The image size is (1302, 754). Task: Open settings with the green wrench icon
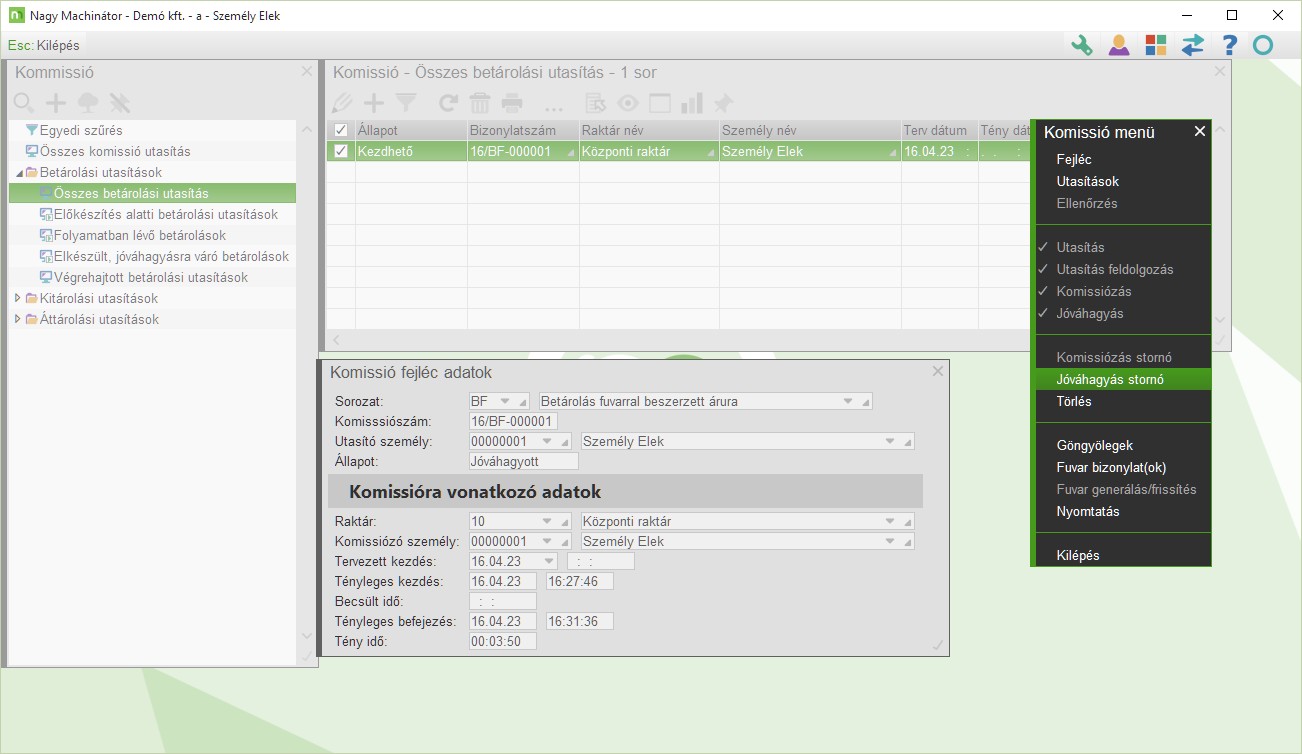tap(1081, 45)
